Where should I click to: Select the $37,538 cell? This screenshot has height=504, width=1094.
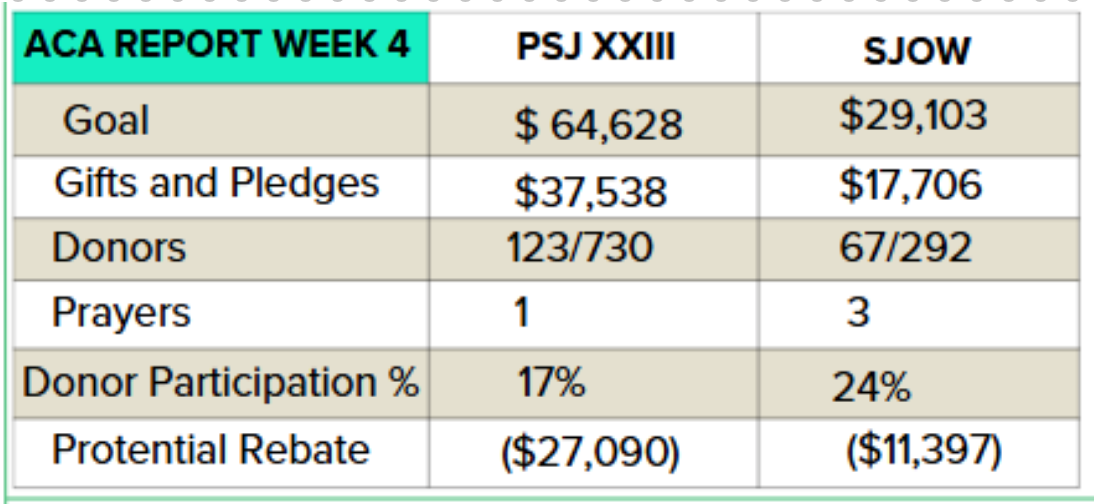coord(594,186)
